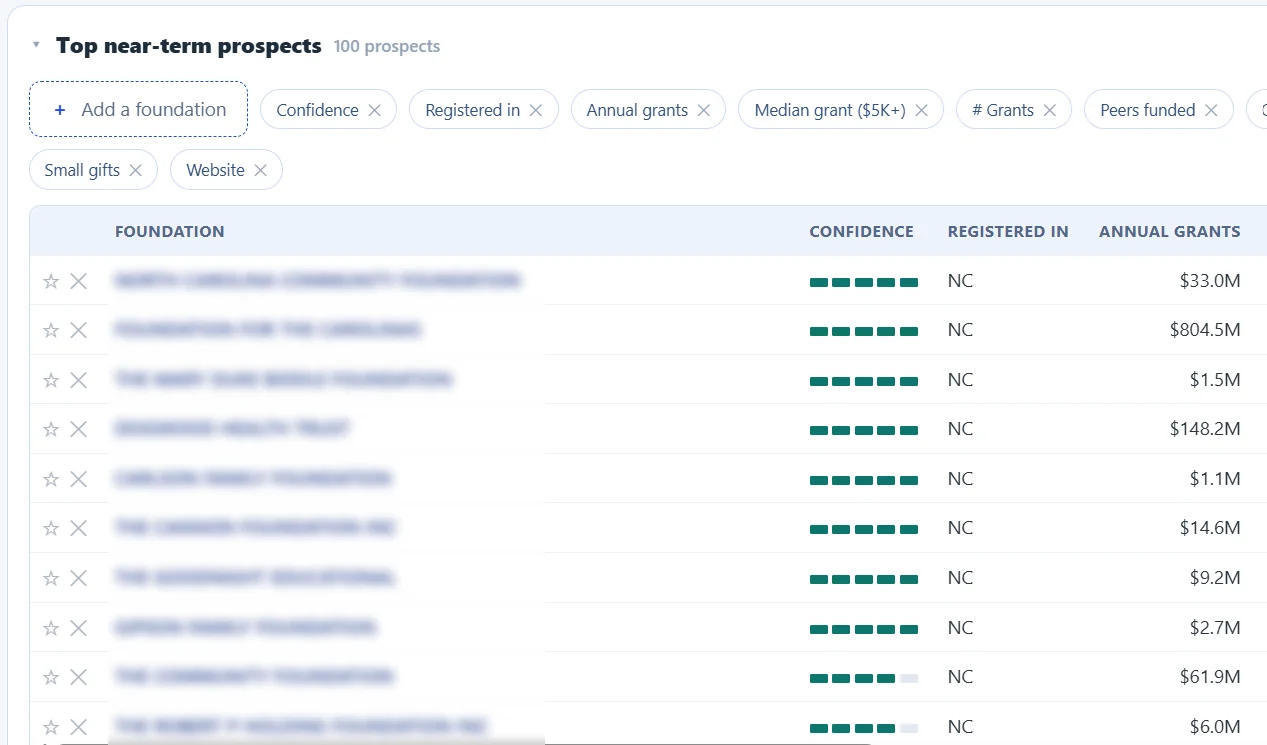Image resolution: width=1267 pixels, height=745 pixels.
Task: Favorite the row showing $2.7M annual grants
Action: [x=51, y=628]
